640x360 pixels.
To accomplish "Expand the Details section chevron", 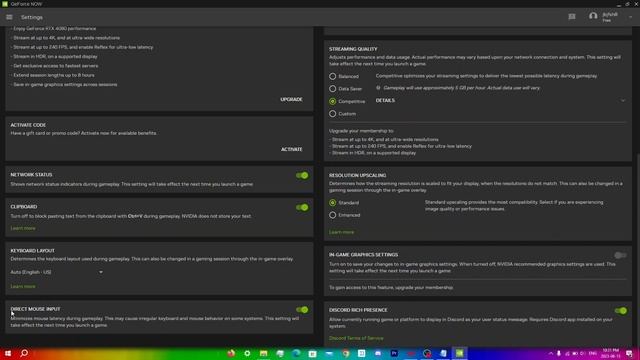I will point(623,100).
